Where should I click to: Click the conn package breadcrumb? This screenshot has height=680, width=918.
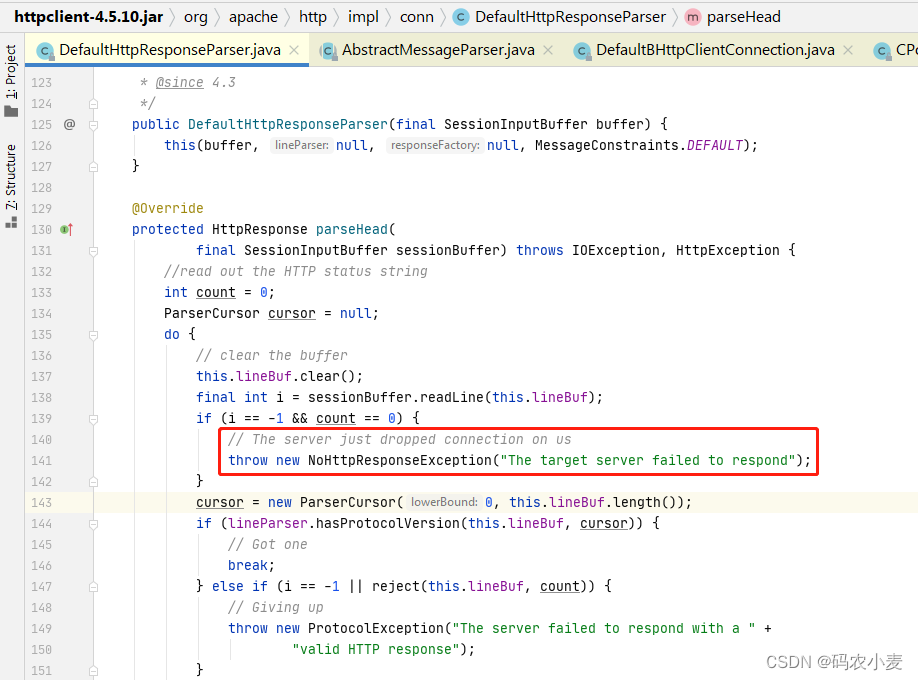[x=416, y=17]
